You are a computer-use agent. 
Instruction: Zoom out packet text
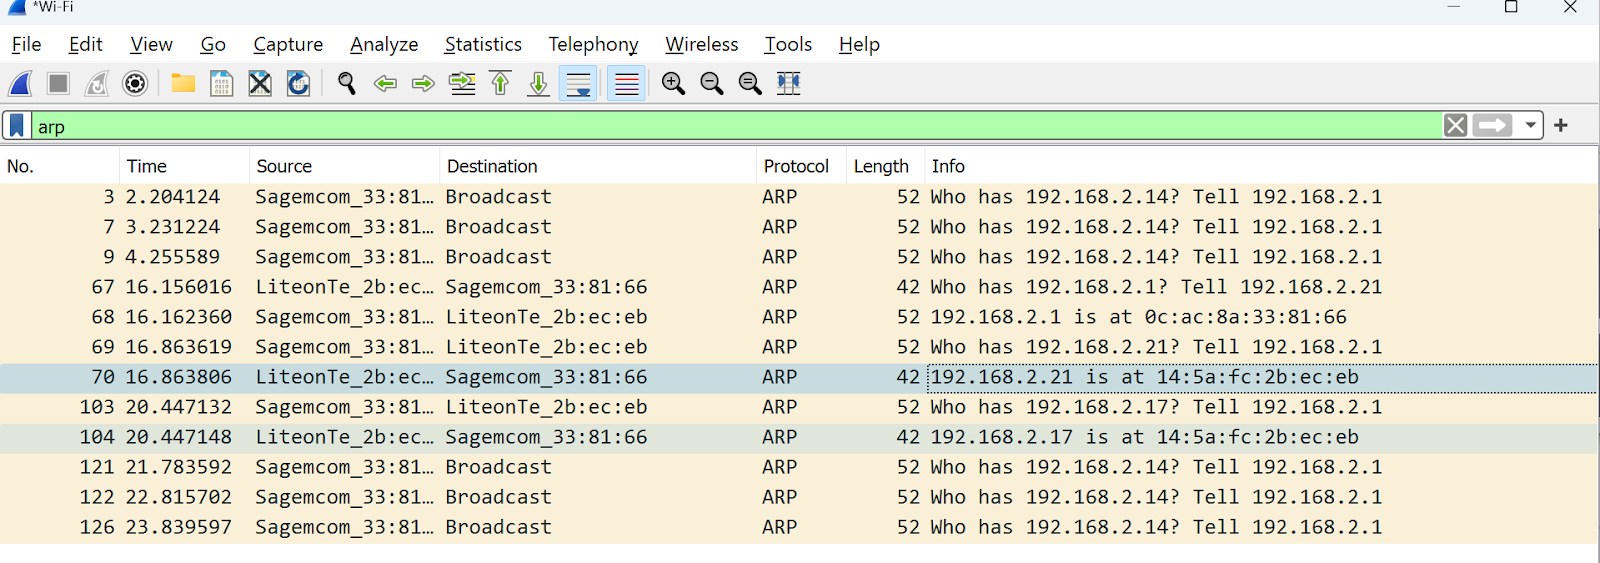712,83
